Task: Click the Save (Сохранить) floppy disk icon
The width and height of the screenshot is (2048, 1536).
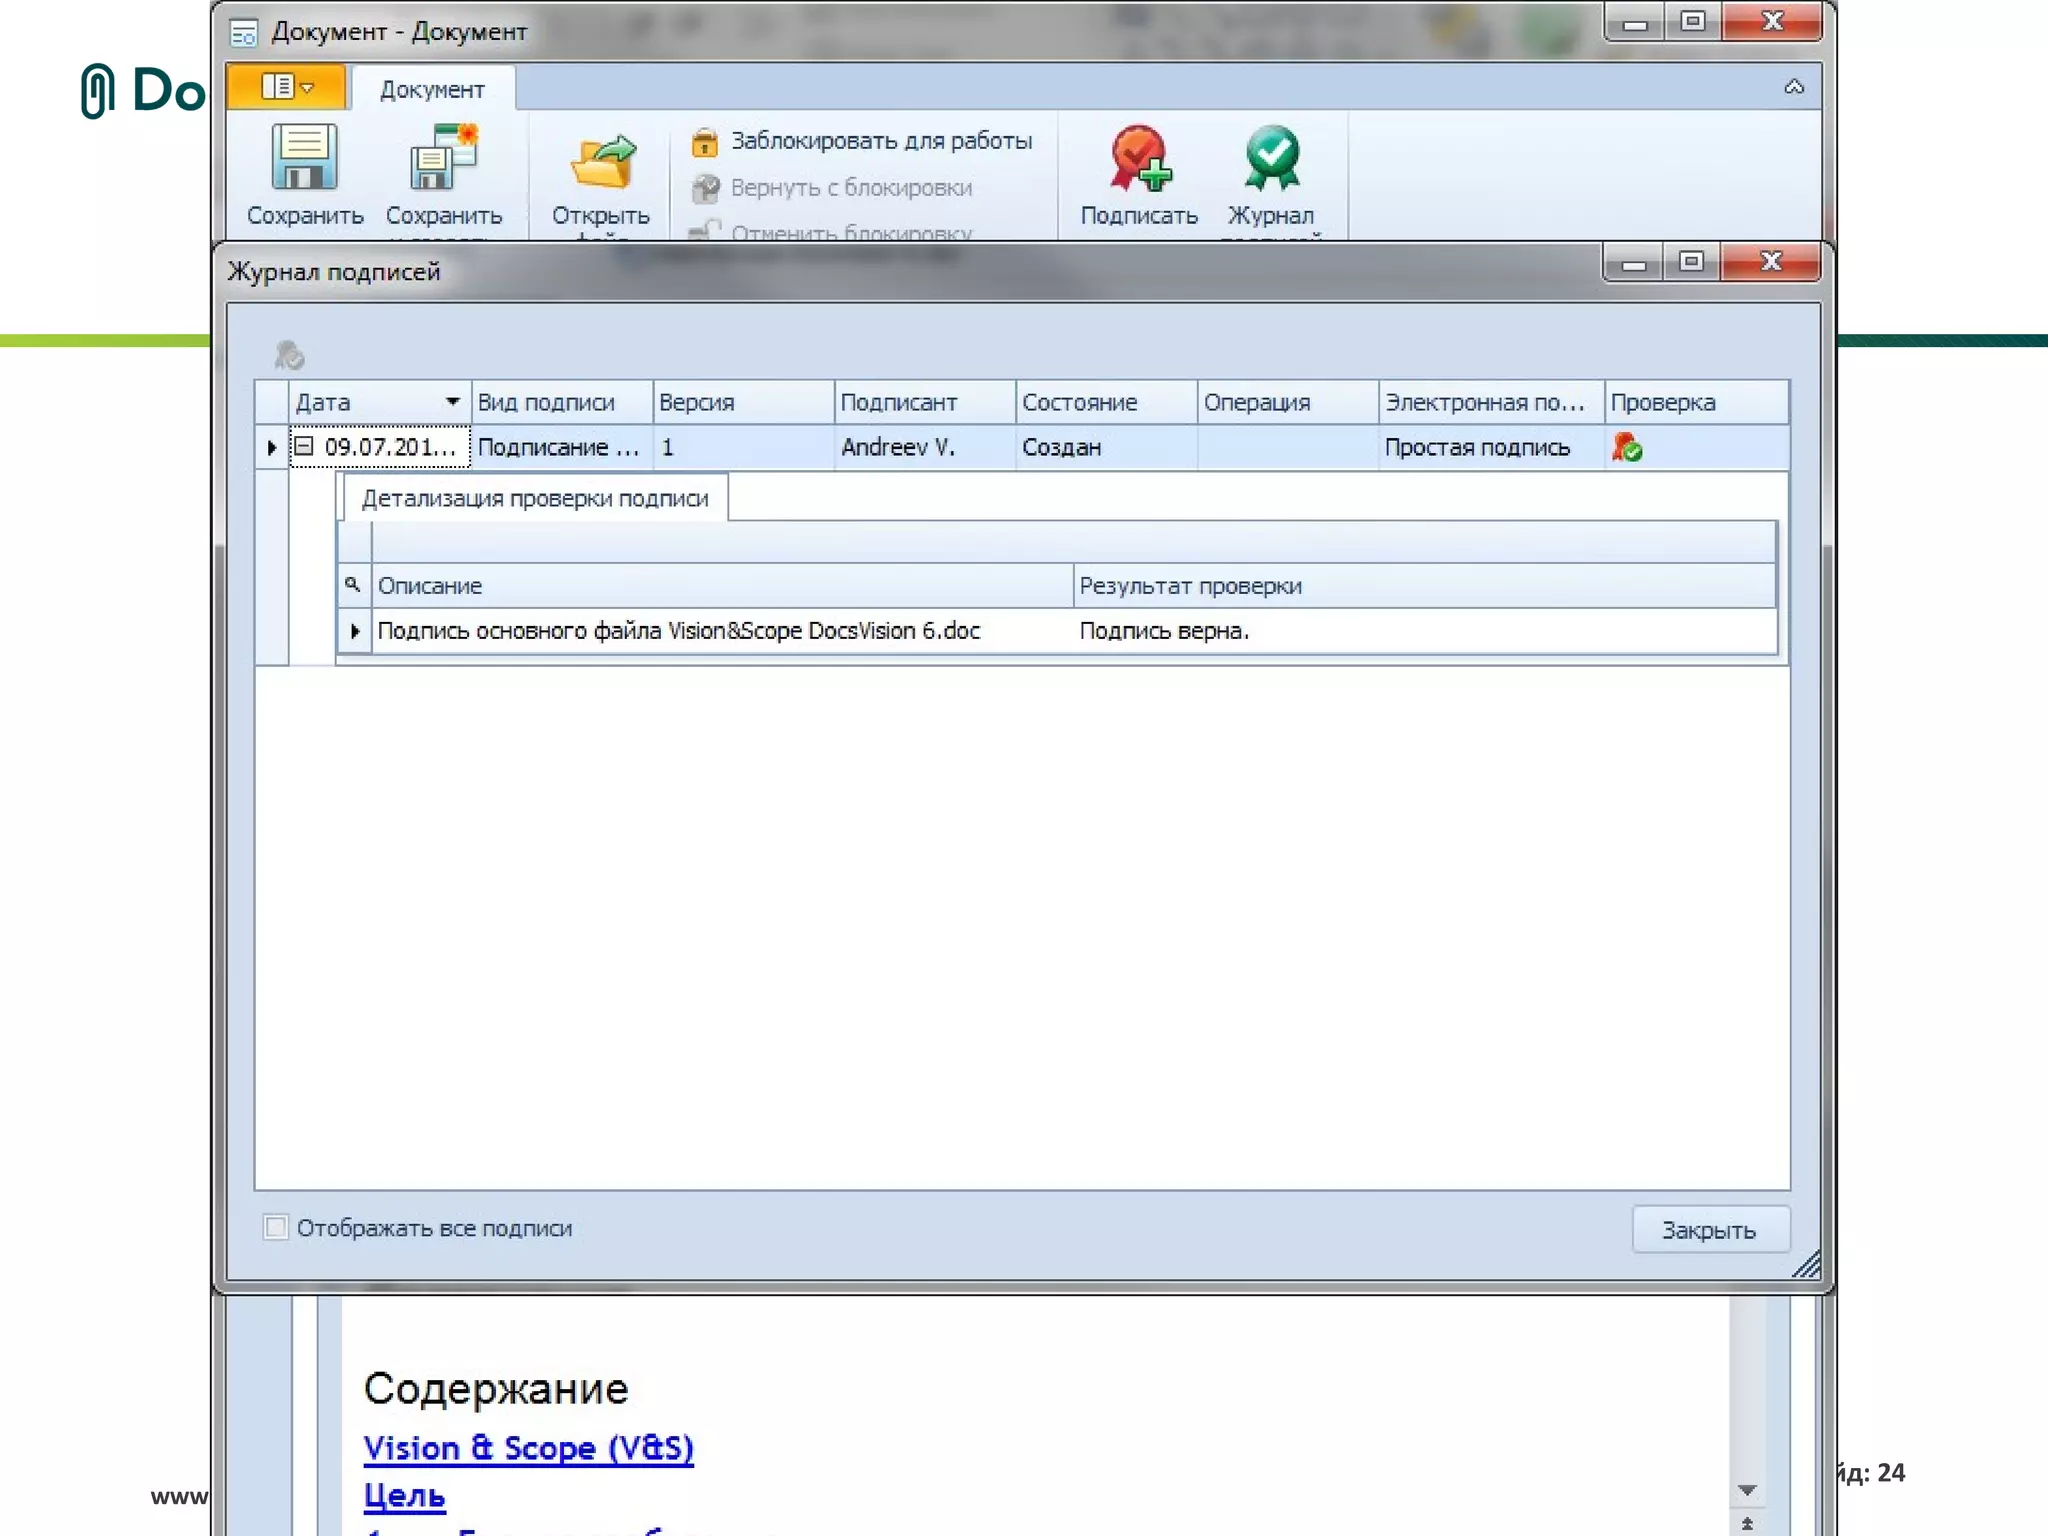Action: 304,158
